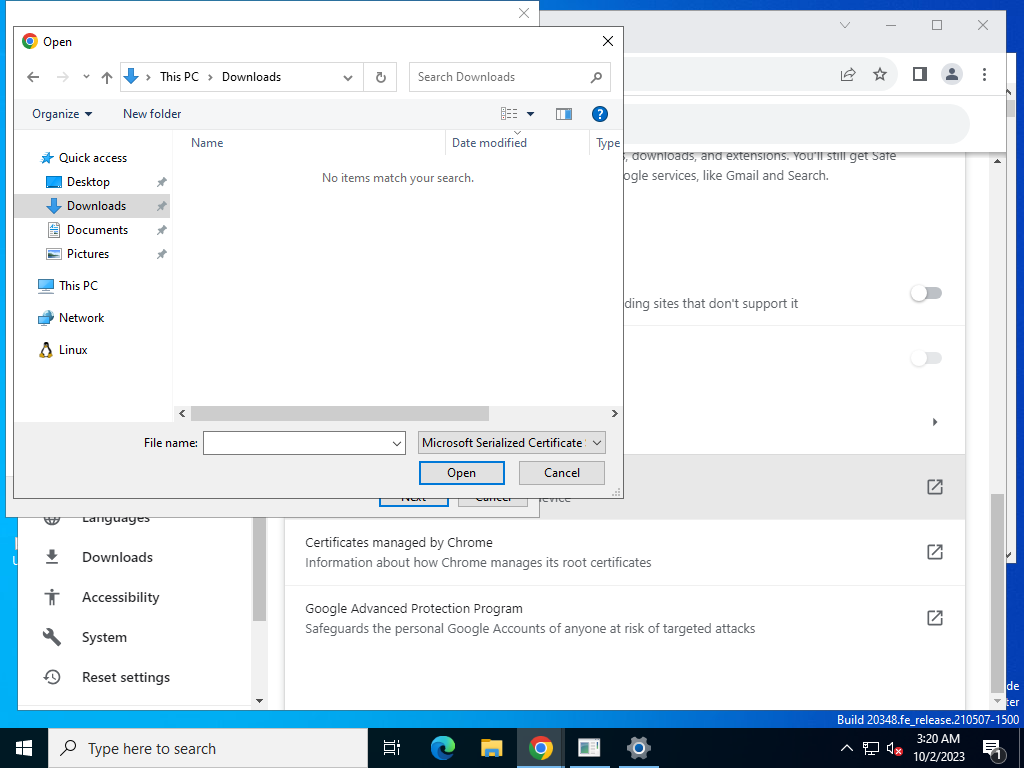Open Certificates managed by Chrome external link icon
The height and width of the screenshot is (768, 1024).
coord(935,552)
